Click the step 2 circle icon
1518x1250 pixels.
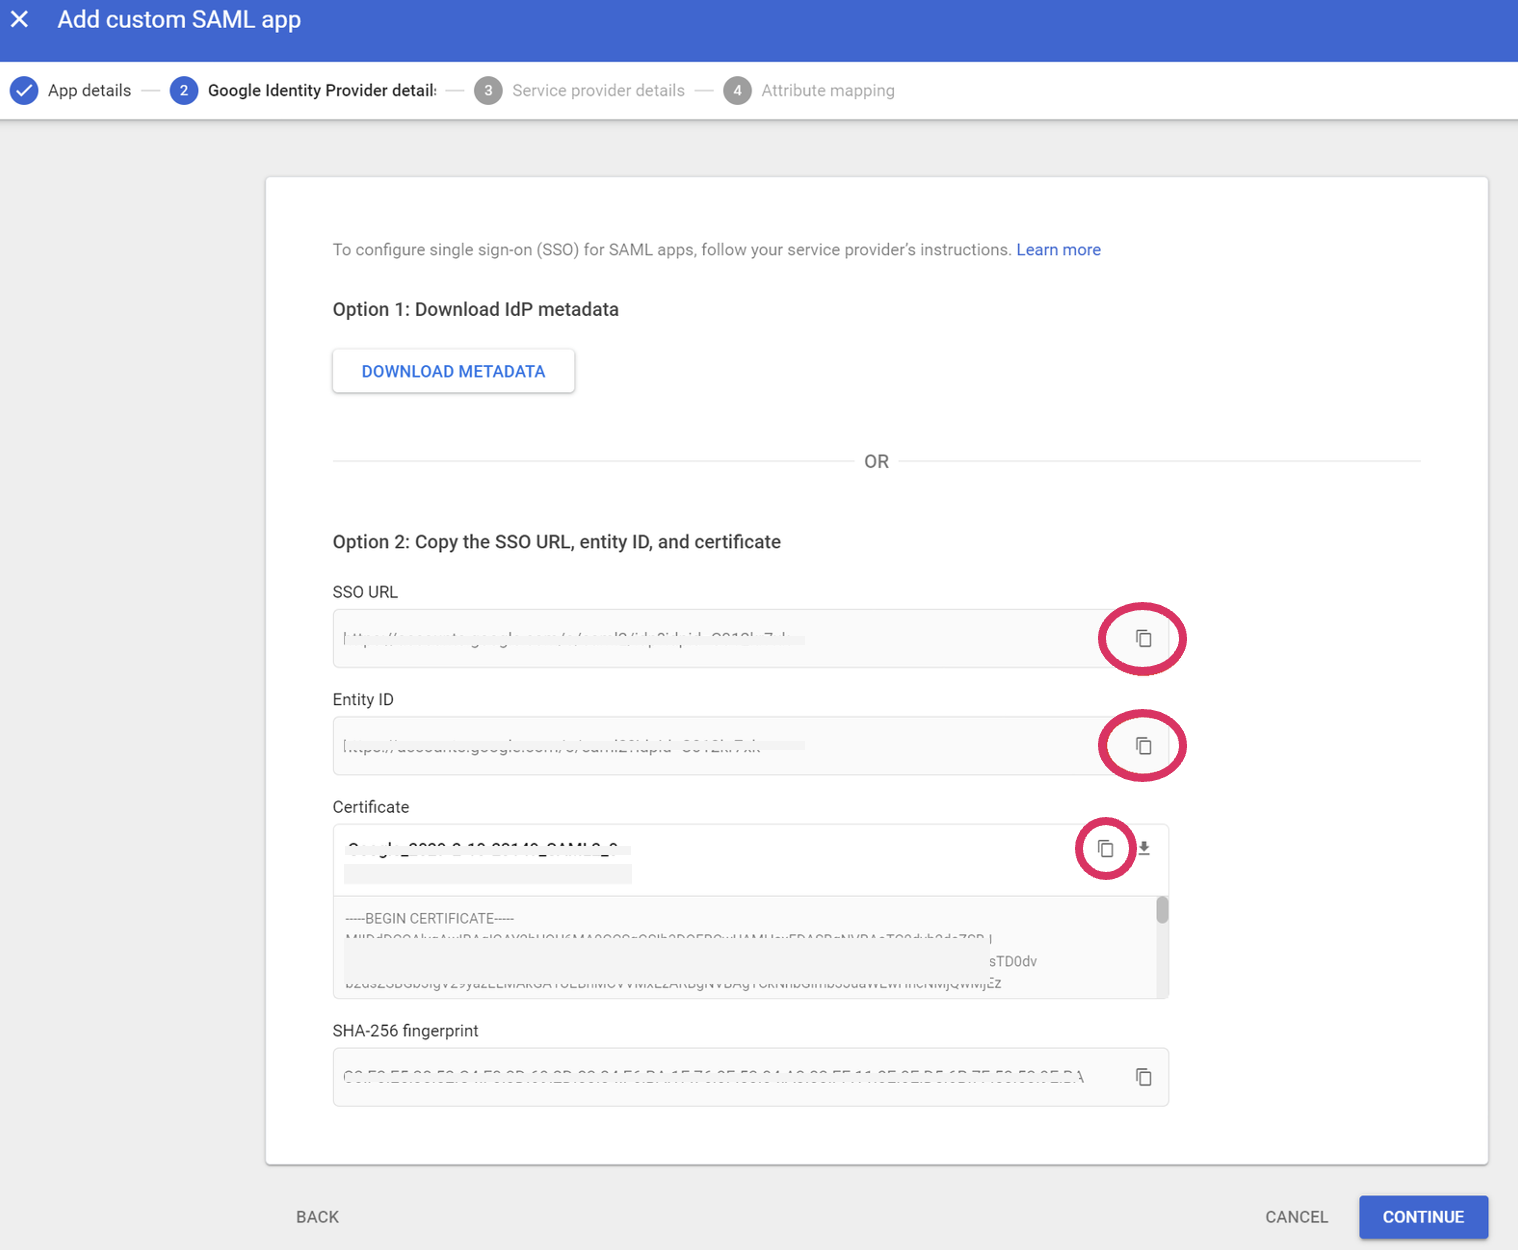pyautogui.click(x=184, y=91)
